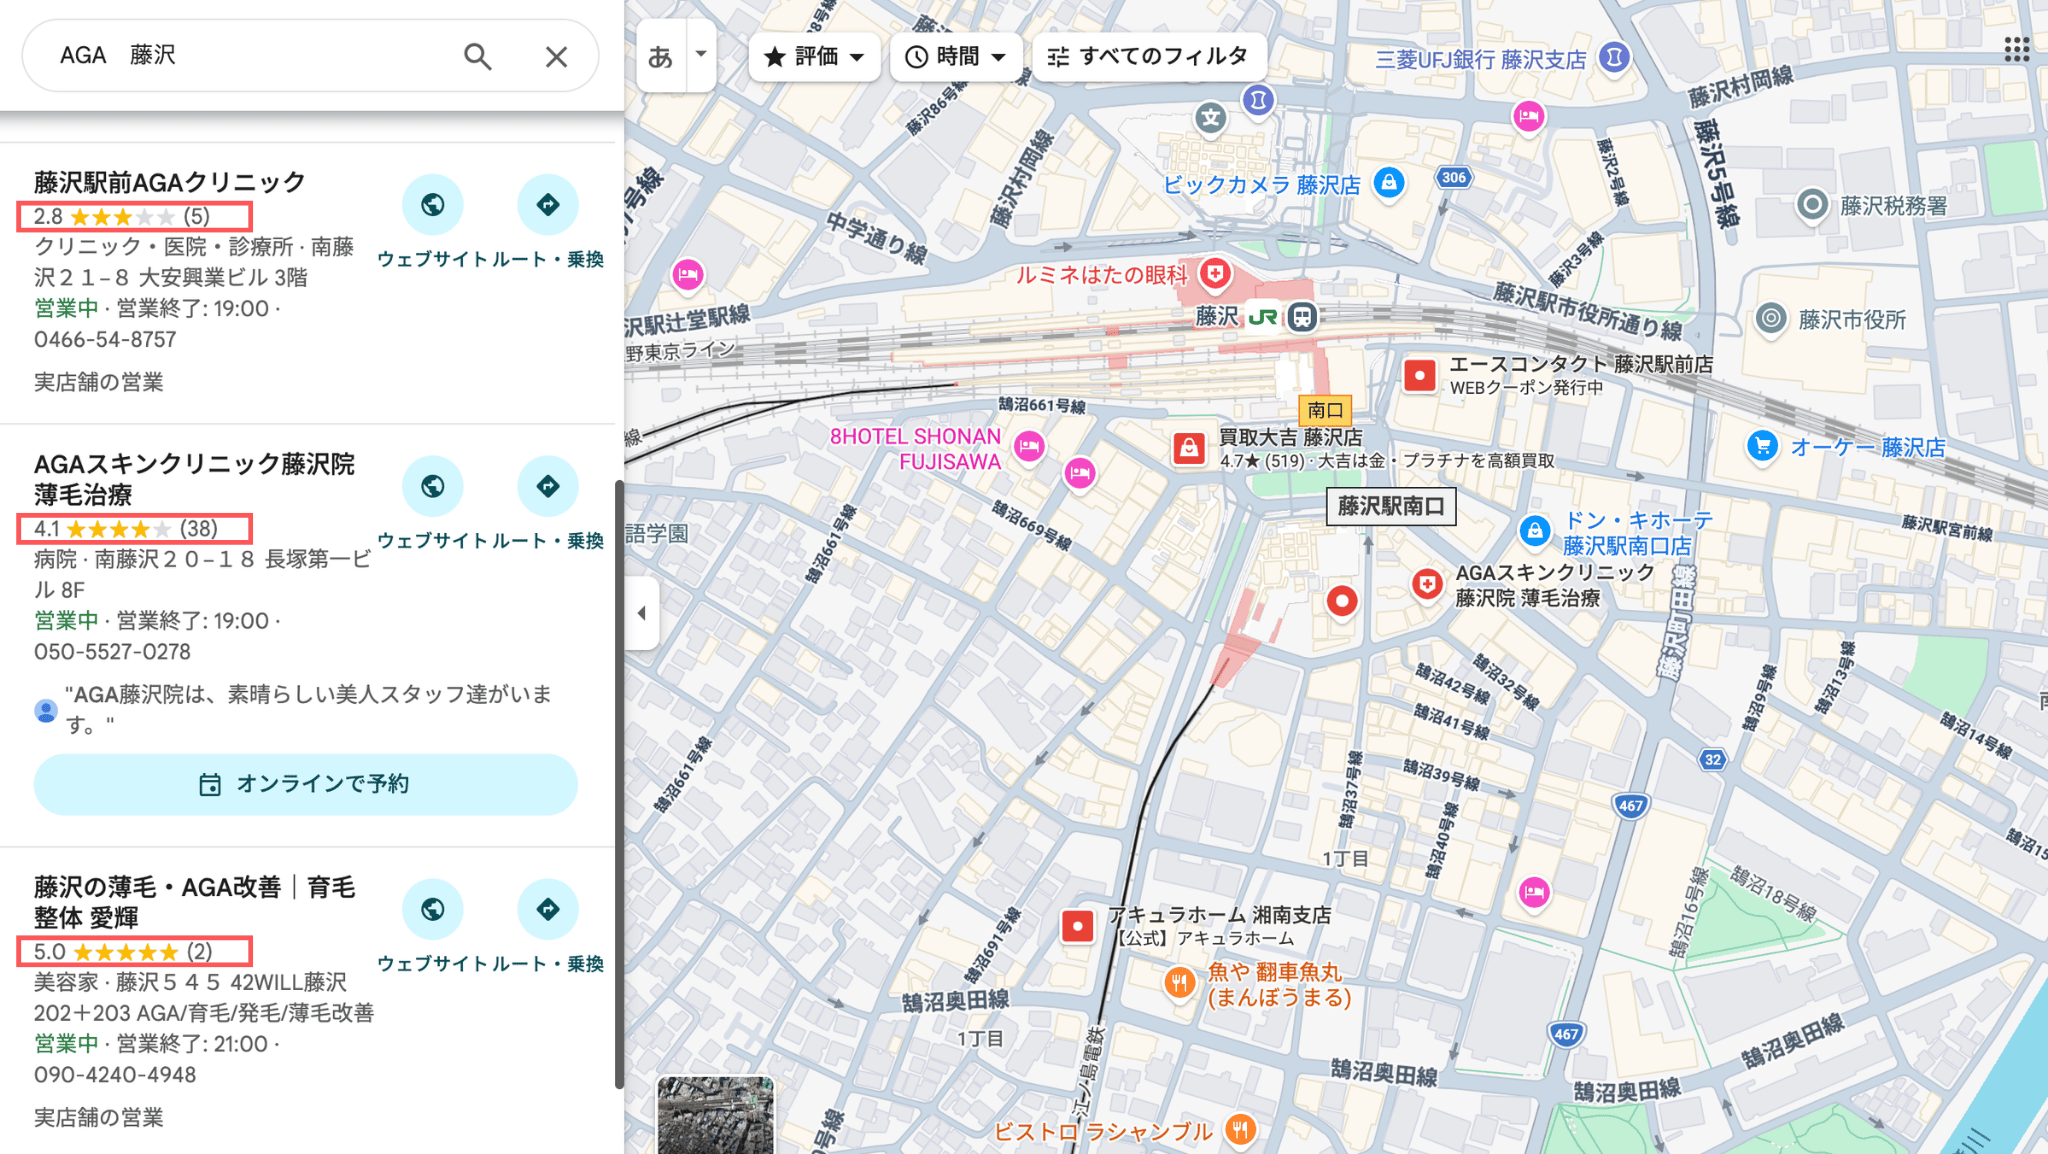Click the ドン・キホーテ 藤沢駅南口店 pin
Image resolution: width=2048 pixels, height=1154 pixels.
1534,531
